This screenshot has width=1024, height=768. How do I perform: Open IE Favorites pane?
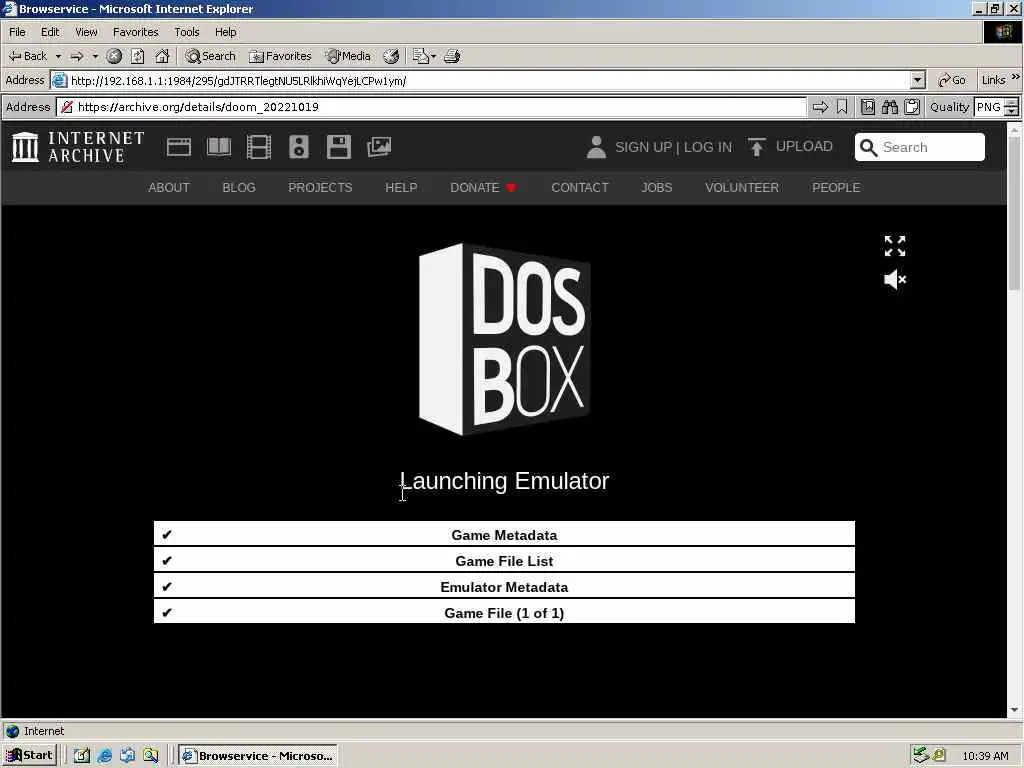pos(280,56)
